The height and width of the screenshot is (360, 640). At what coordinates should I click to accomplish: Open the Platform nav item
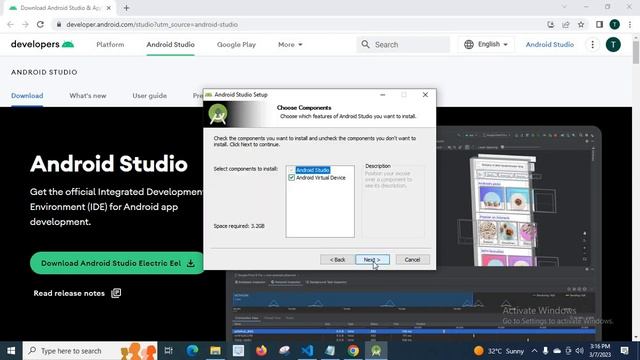pos(110,44)
